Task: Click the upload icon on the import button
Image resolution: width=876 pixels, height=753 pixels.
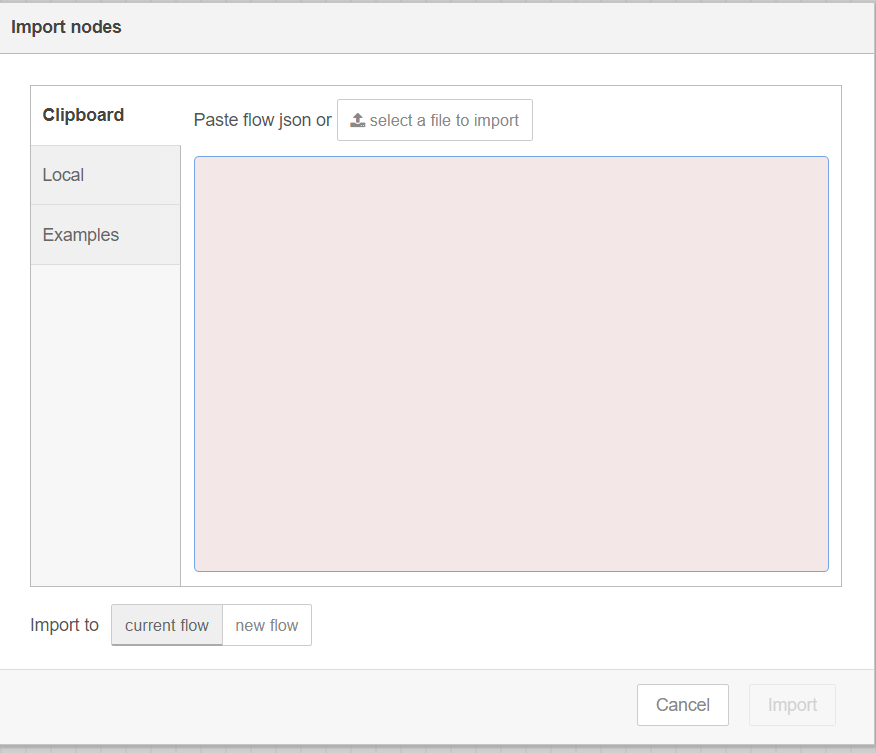Action: 357,119
